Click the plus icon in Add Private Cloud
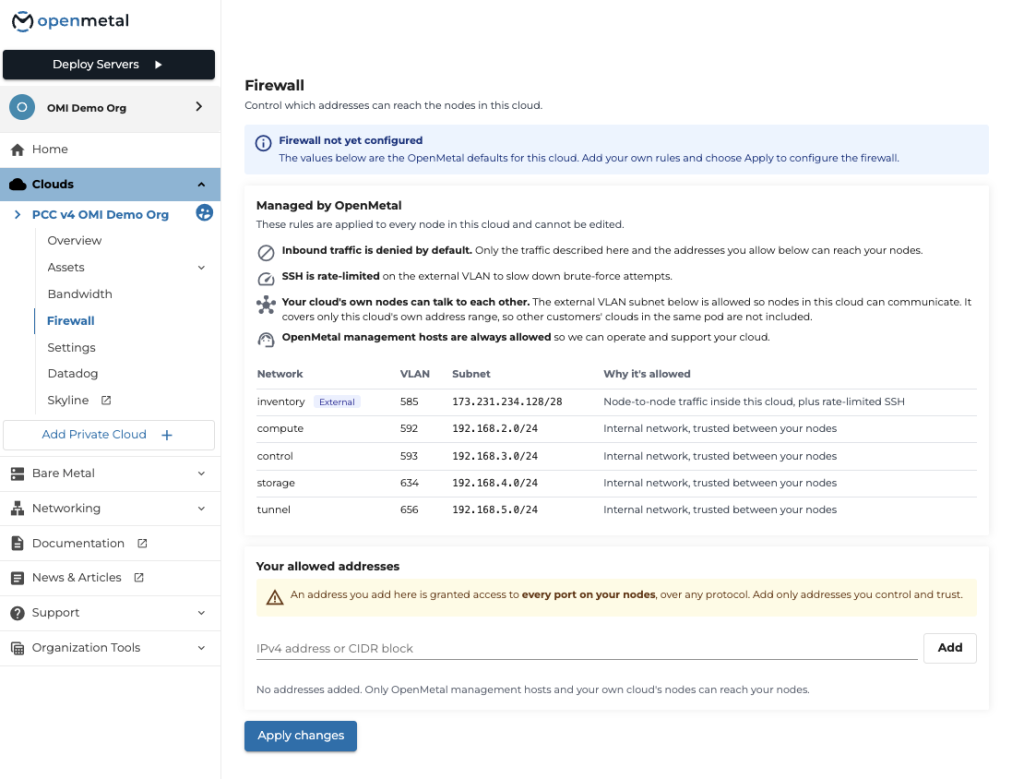Screen dimensions: 1024x779 pyautogui.click(x=167, y=435)
